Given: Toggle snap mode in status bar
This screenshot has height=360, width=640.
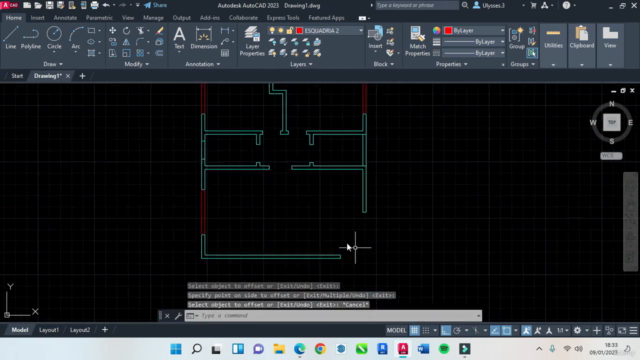Looking at the screenshot, I should (426, 330).
